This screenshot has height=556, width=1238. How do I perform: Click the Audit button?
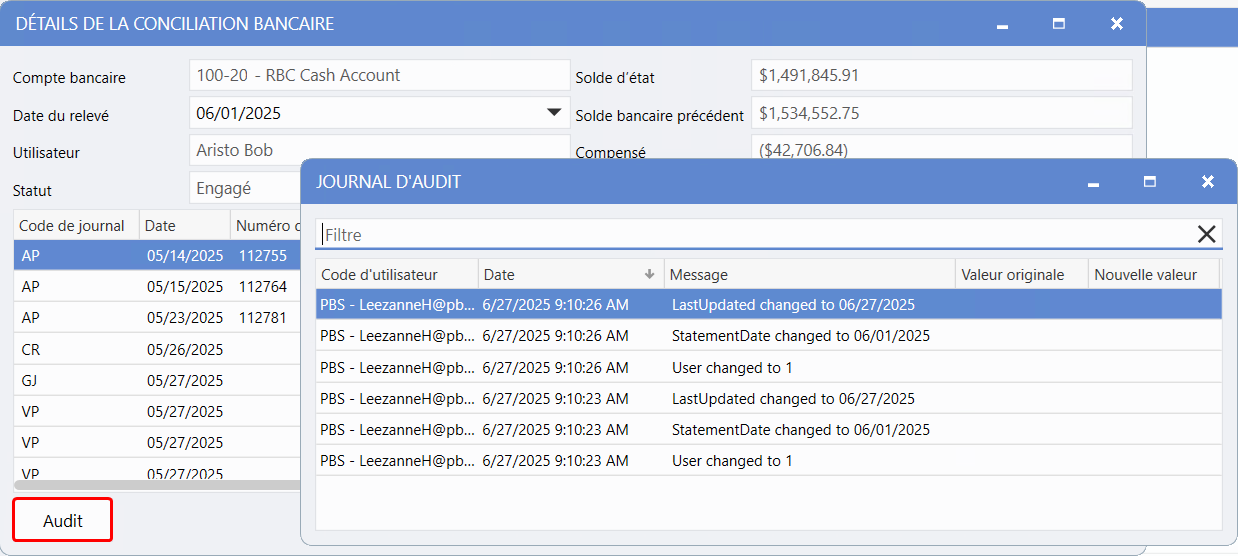click(x=63, y=520)
